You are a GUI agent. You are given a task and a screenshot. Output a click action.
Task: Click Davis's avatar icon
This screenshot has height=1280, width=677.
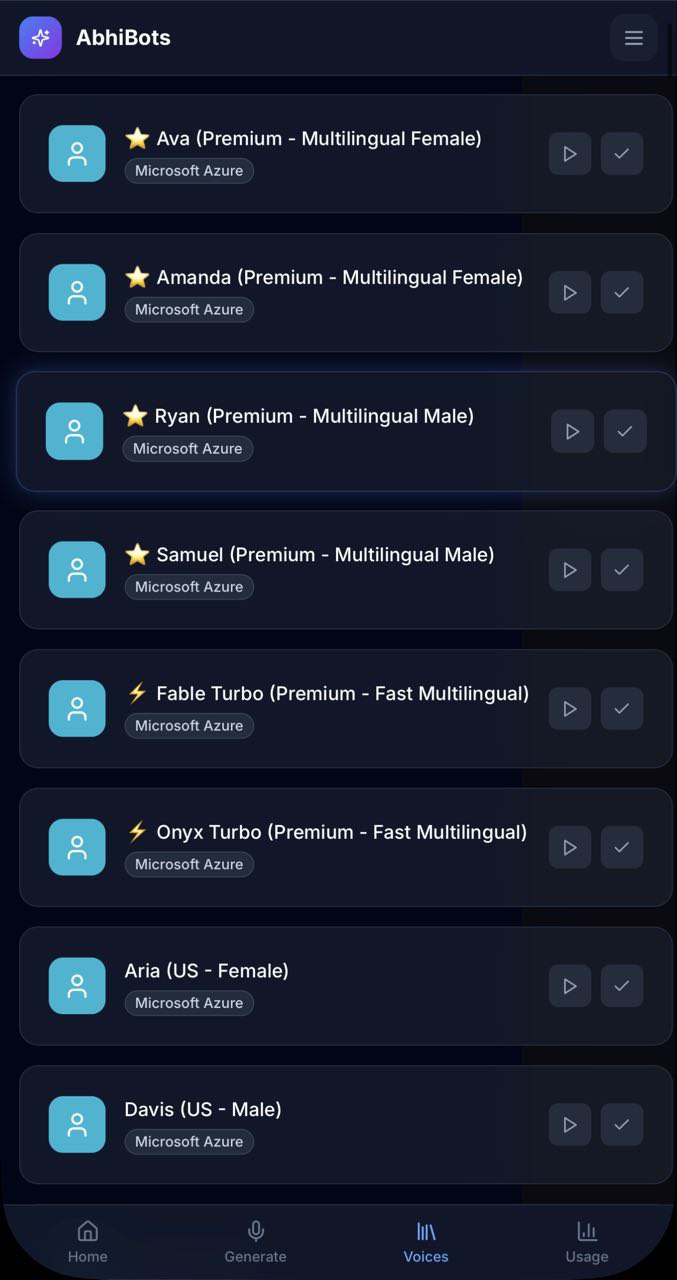point(77,1124)
